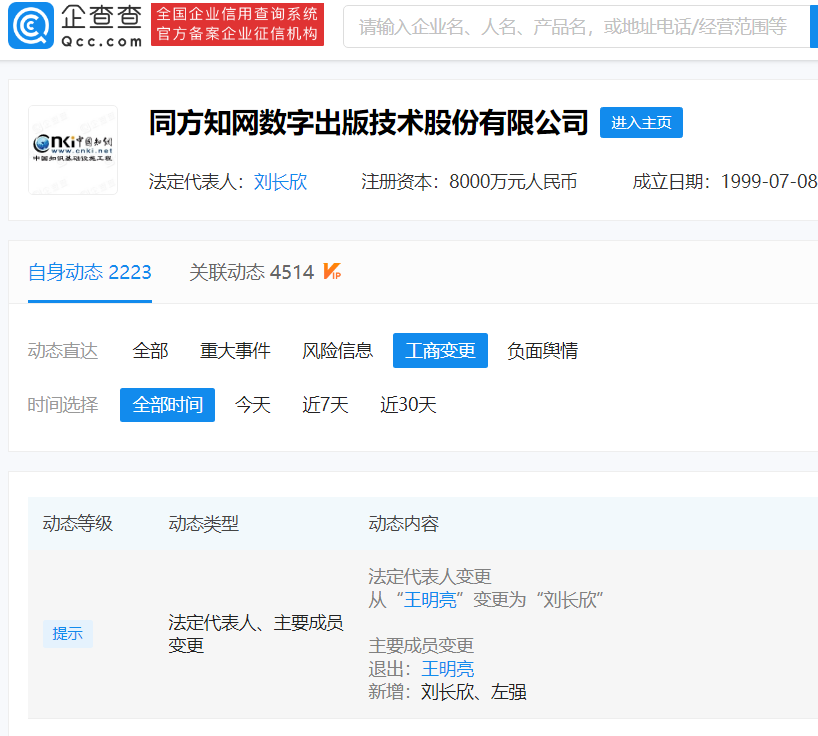Click the 全国企业信用查询系统 red banner
818x736 pixels.
click(x=237, y=24)
